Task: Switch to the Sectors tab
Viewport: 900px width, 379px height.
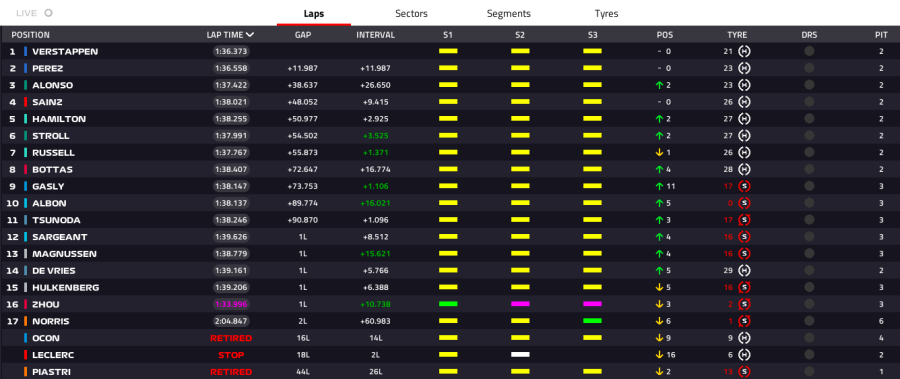Action: [412, 13]
